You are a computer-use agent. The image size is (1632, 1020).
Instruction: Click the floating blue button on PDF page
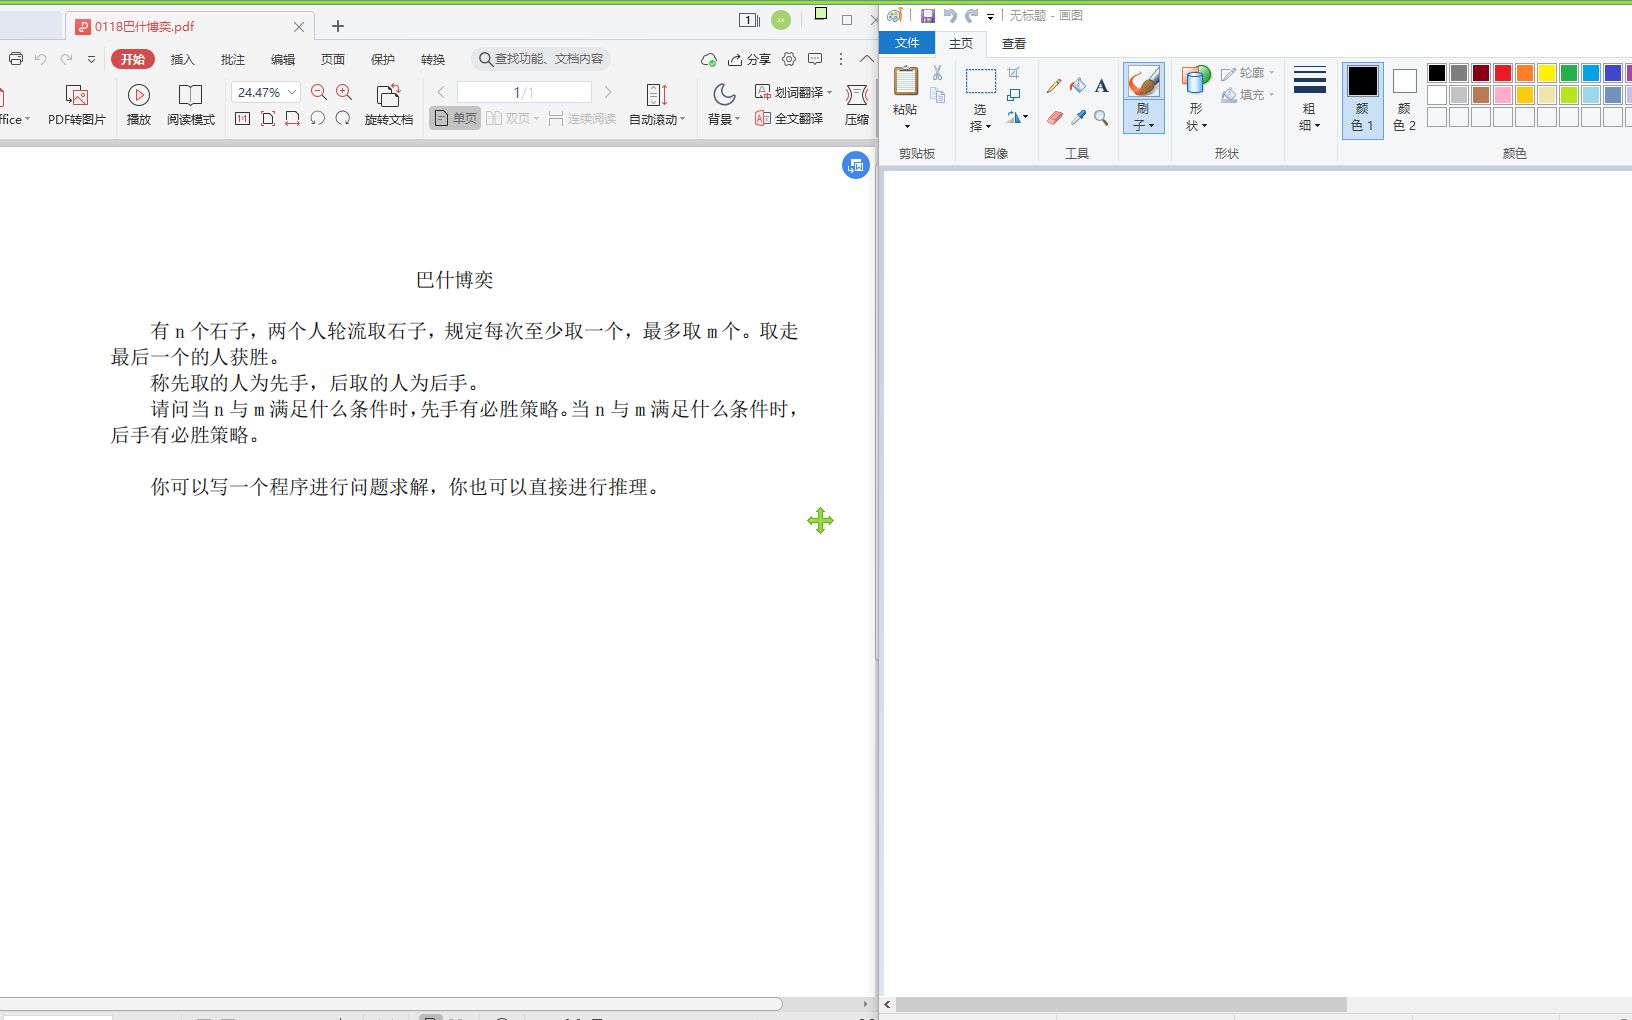coord(855,166)
